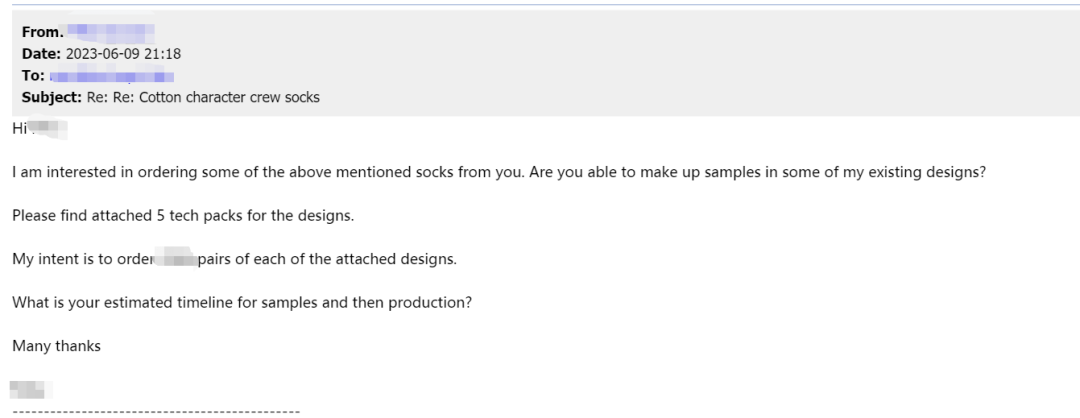Click the Many thanks closing line
This screenshot has height=418, width=1080.
(x=56, y=346)
